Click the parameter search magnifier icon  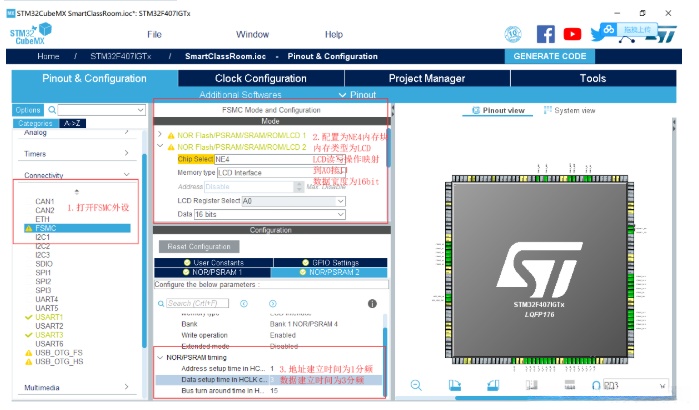tap(160, 304)
